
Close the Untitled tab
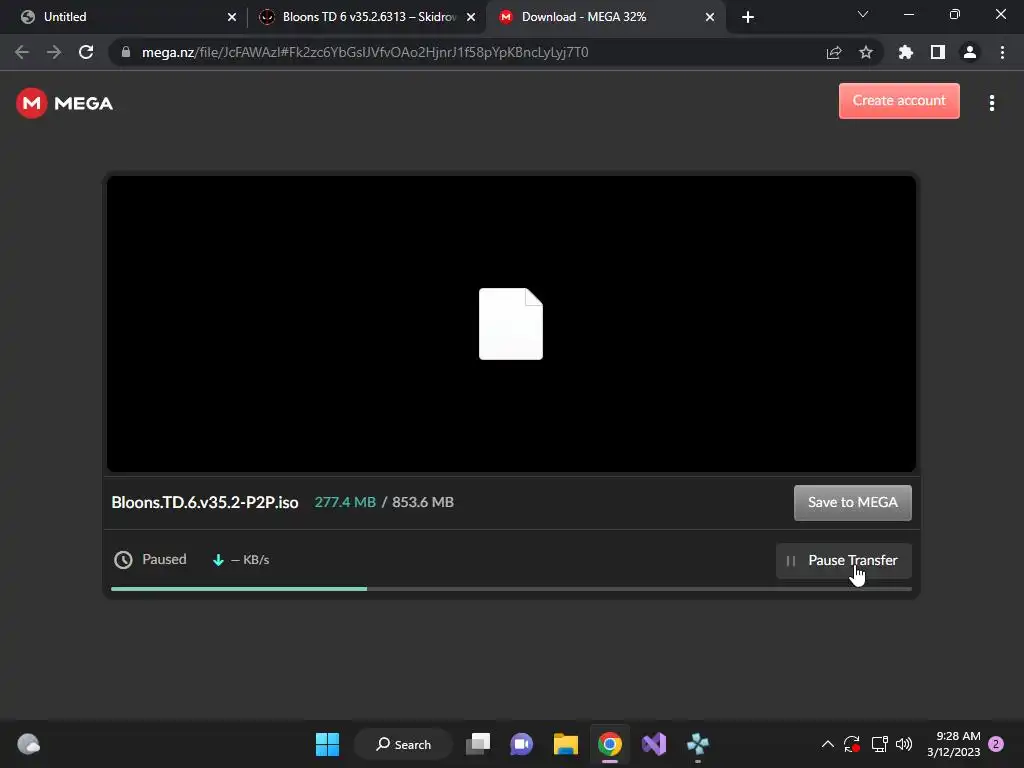(232, 17)
